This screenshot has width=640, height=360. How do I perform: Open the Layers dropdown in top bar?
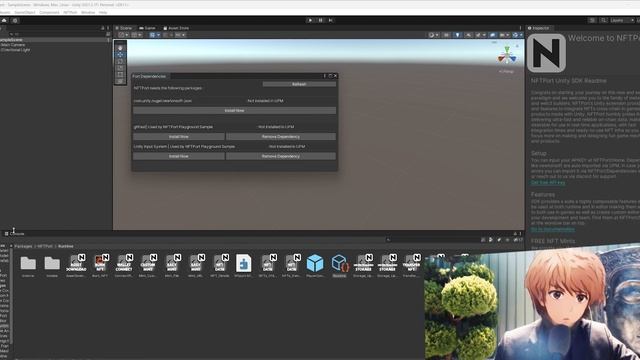(622, 20)
